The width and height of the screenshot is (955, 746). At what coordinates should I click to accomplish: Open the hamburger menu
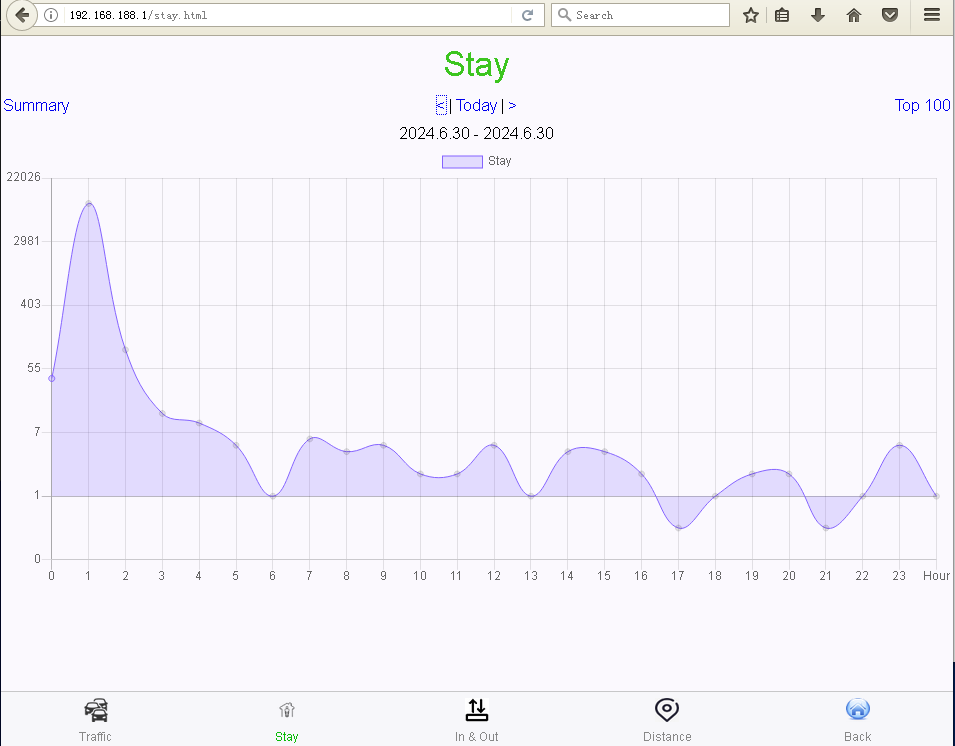932,15
